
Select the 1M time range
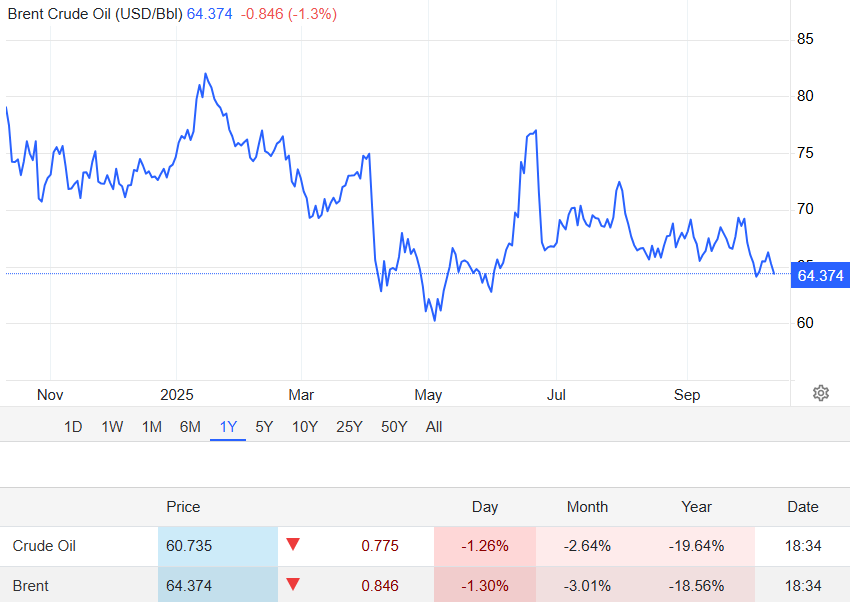pyautogui.click(x=151, y=427)
